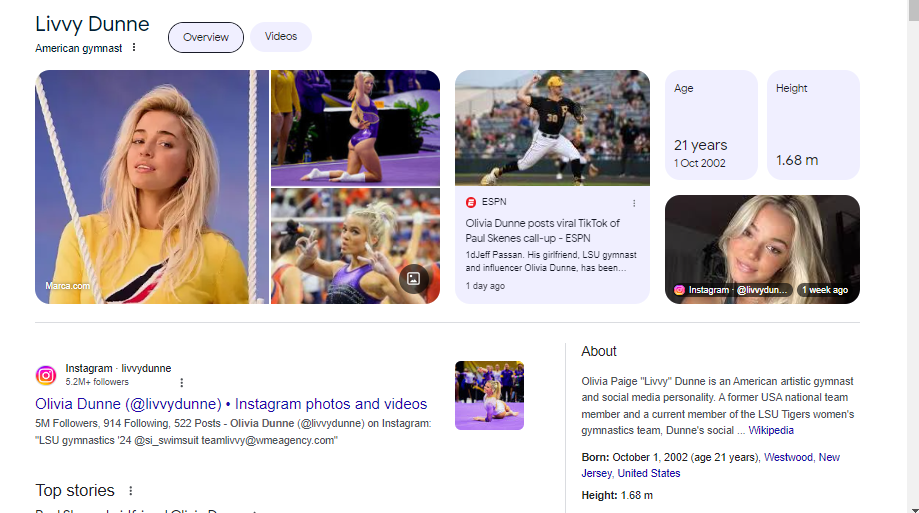
Task: Click the 'Height: 1.68 m' About line
Action: (x=617, y=495)
